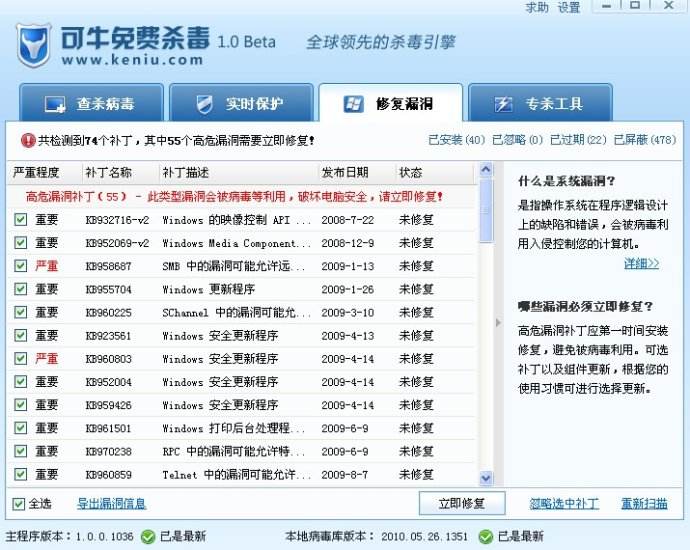This screenshot has height=550, width=690.
Task: Sort by 严重程度 column header
Action: pos(44,172)
